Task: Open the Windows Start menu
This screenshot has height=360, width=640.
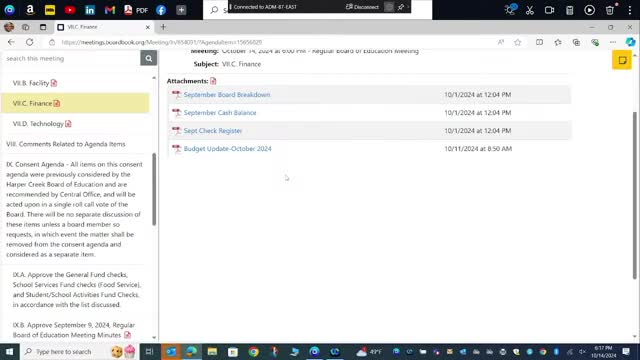Action: tap(9, 351)
